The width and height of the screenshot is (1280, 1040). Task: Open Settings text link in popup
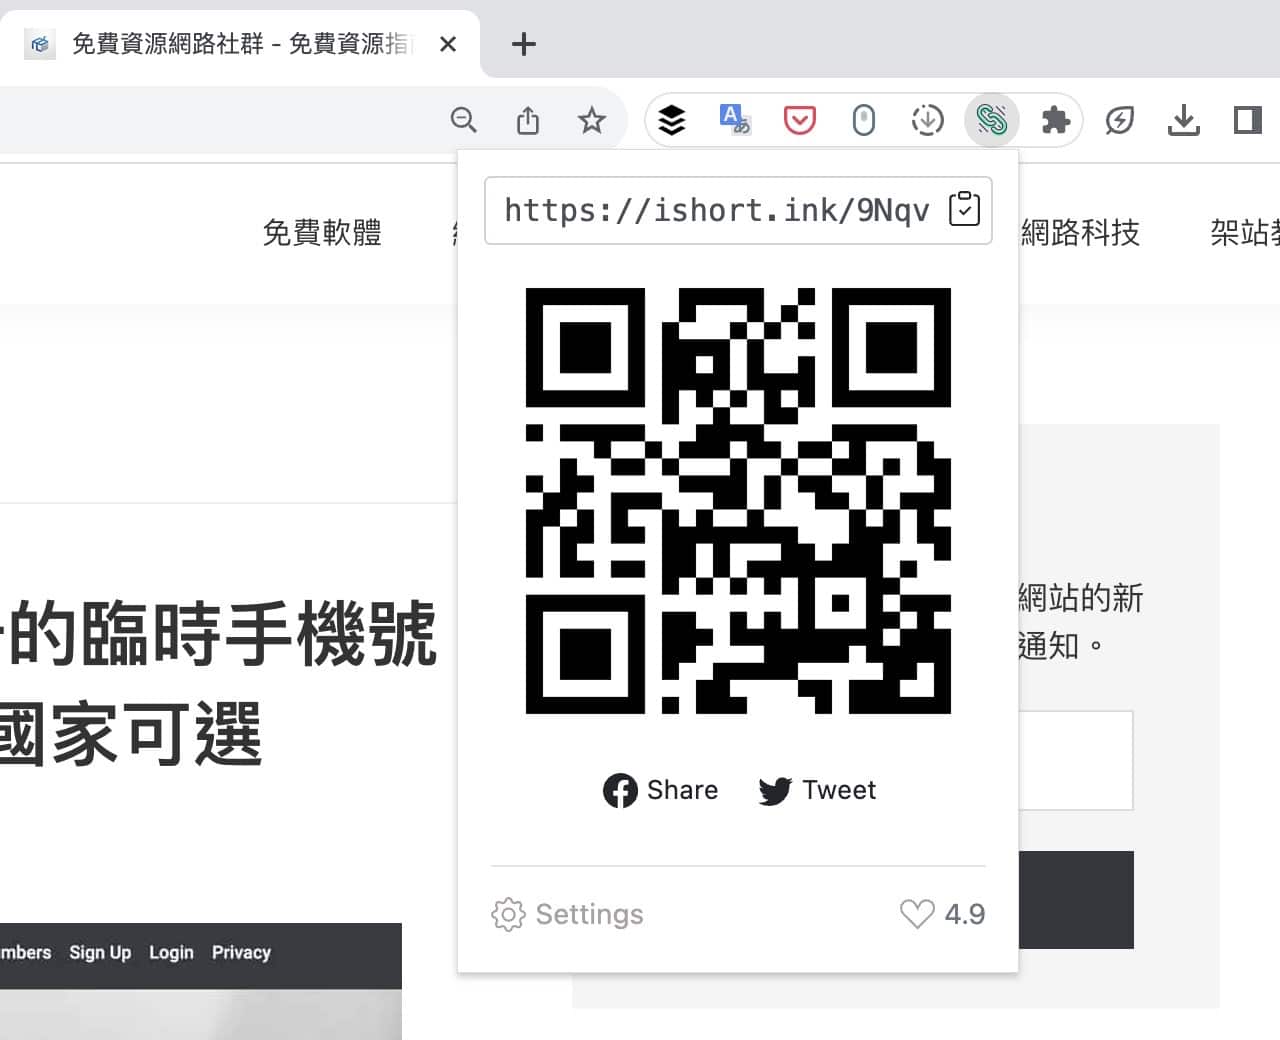[x=589, y=914]
